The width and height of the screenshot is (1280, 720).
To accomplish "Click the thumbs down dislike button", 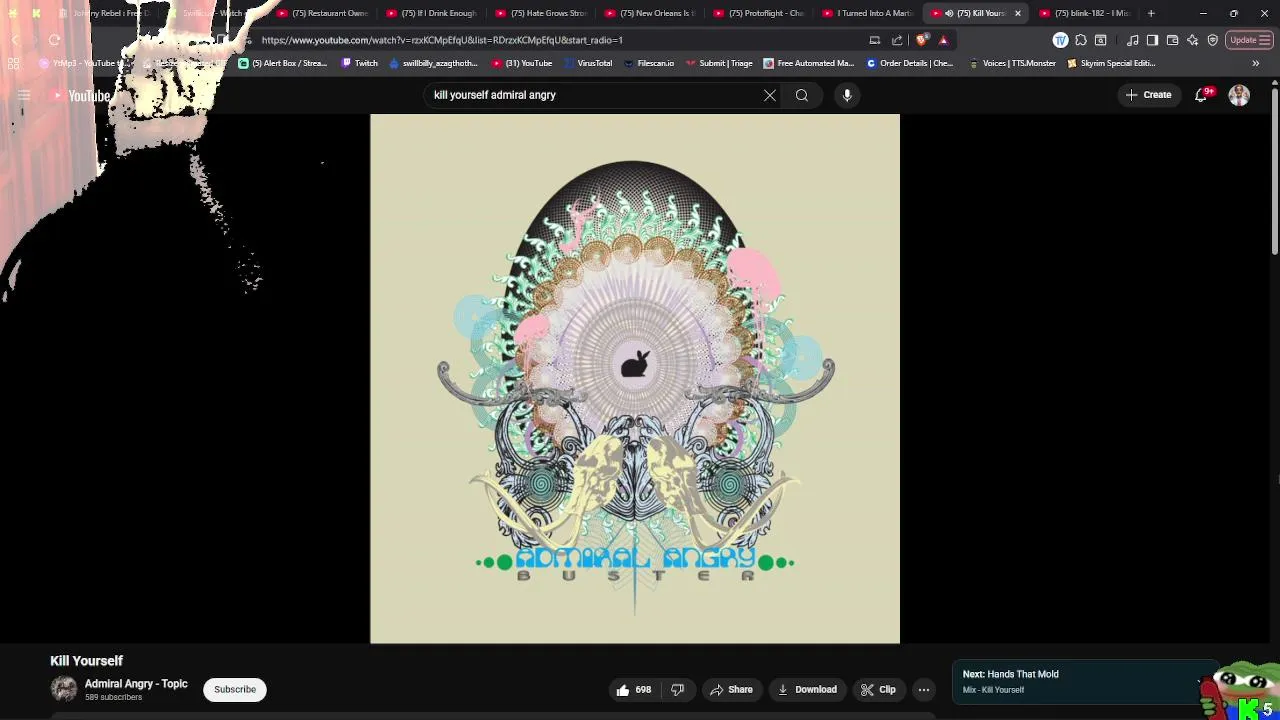I will pyautogui.click(x=677, y=689).
